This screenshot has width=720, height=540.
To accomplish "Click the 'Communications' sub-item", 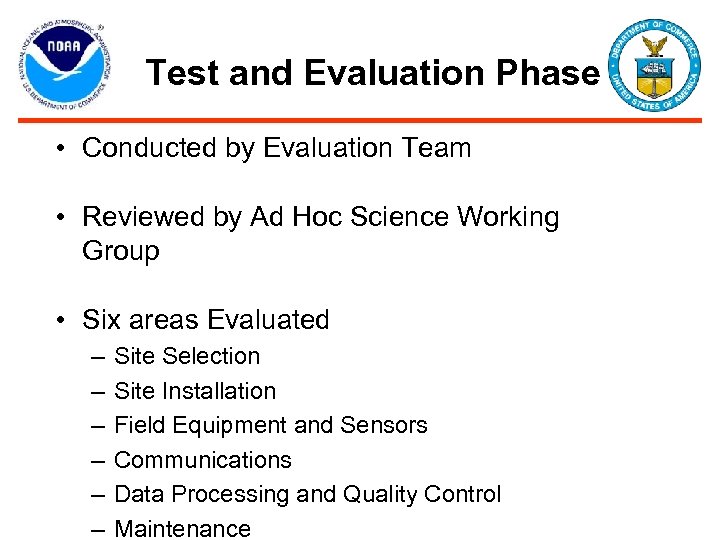I will click(x=203, y=460).
